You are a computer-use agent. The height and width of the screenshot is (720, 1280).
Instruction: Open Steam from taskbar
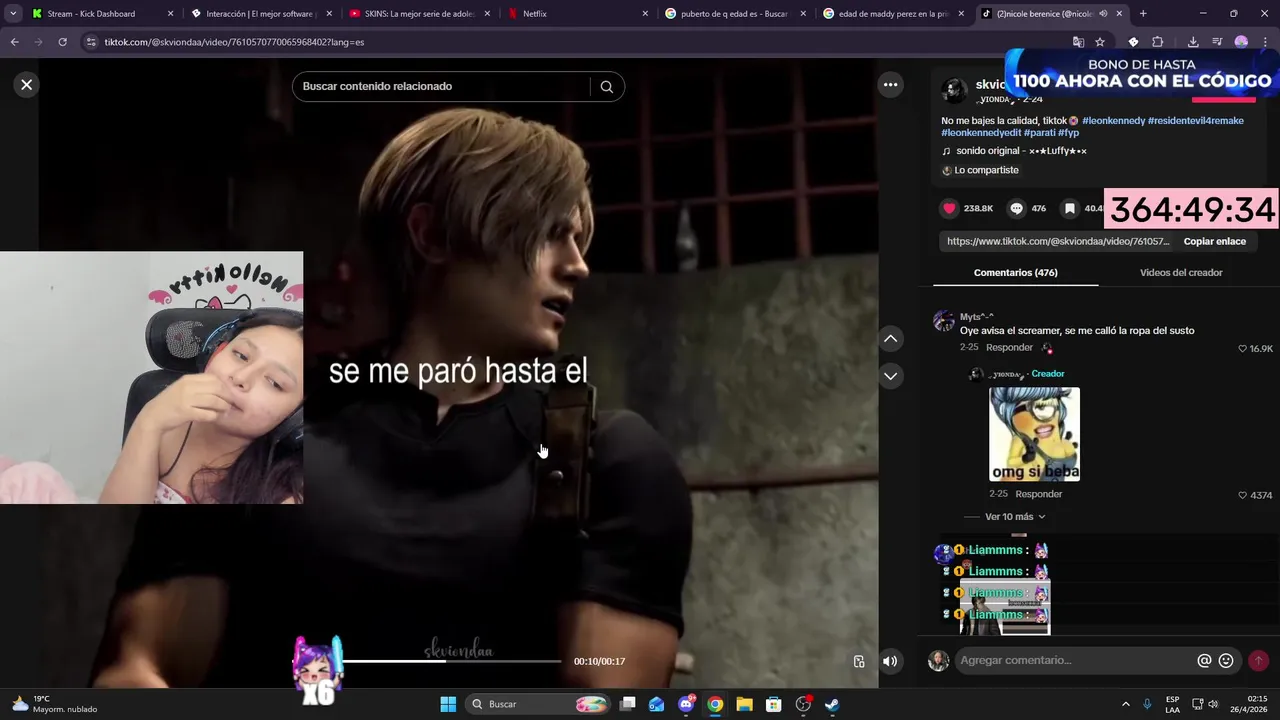point(832,704)
